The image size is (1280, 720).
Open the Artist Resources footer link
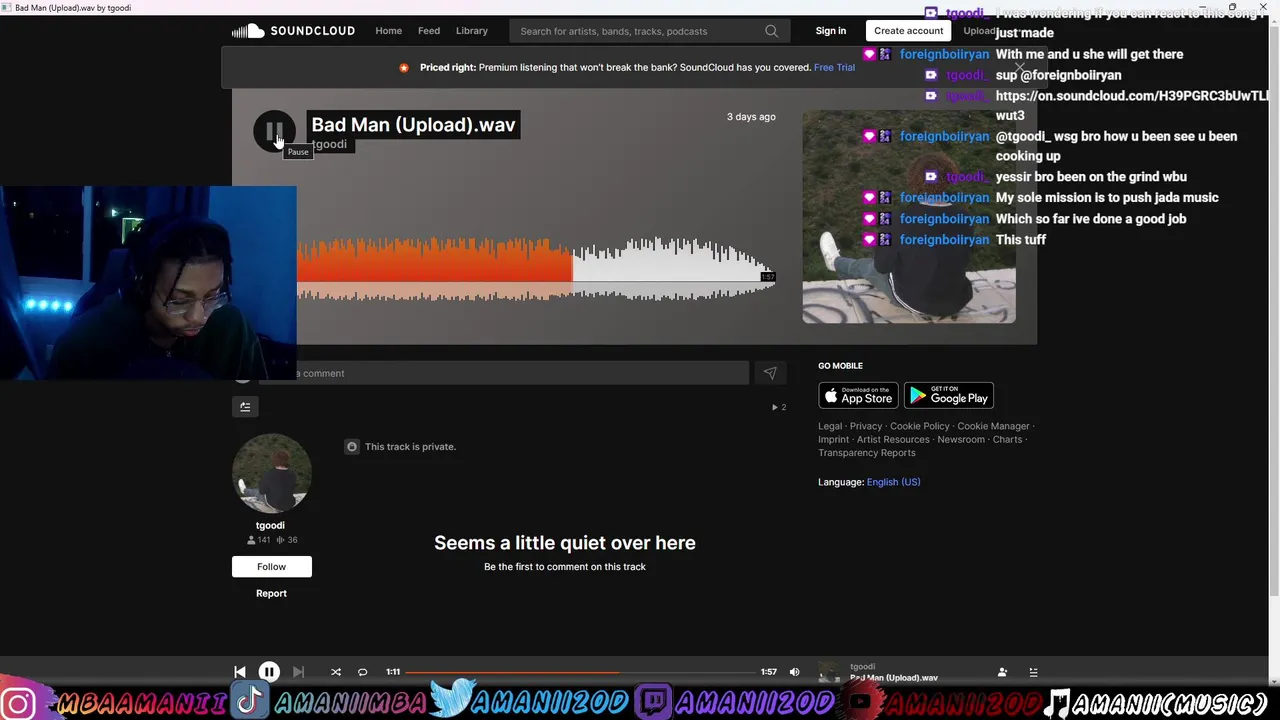[x=893, y=440]
